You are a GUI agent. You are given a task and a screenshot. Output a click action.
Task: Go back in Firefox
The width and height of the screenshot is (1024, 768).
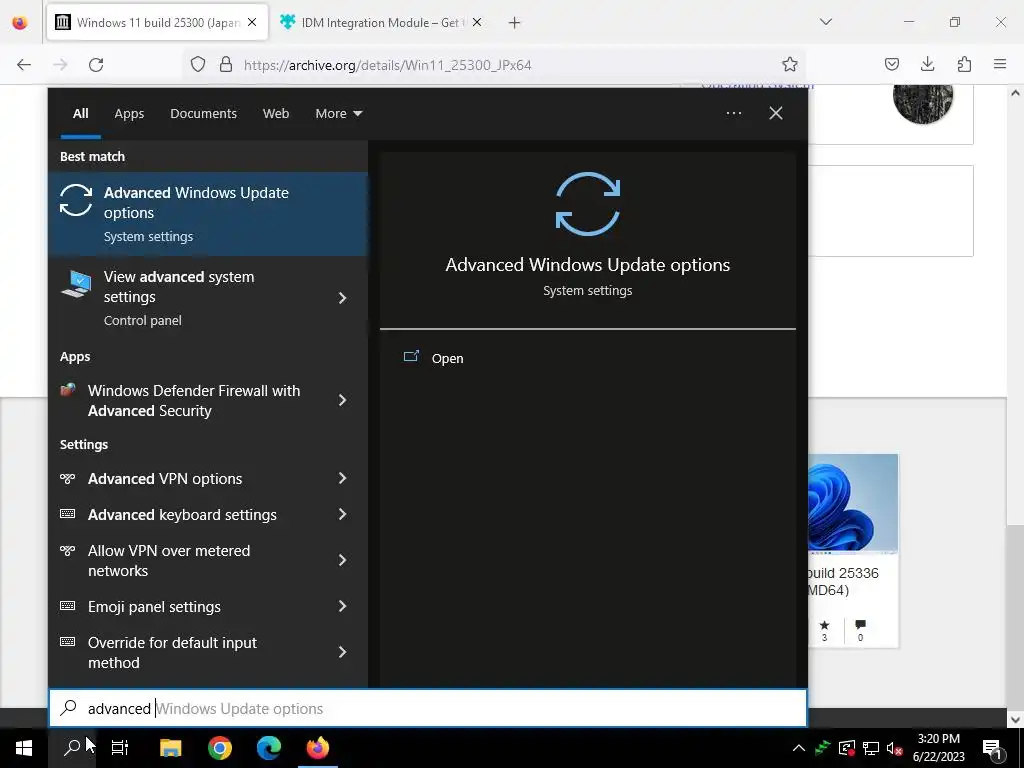point(24,65)
